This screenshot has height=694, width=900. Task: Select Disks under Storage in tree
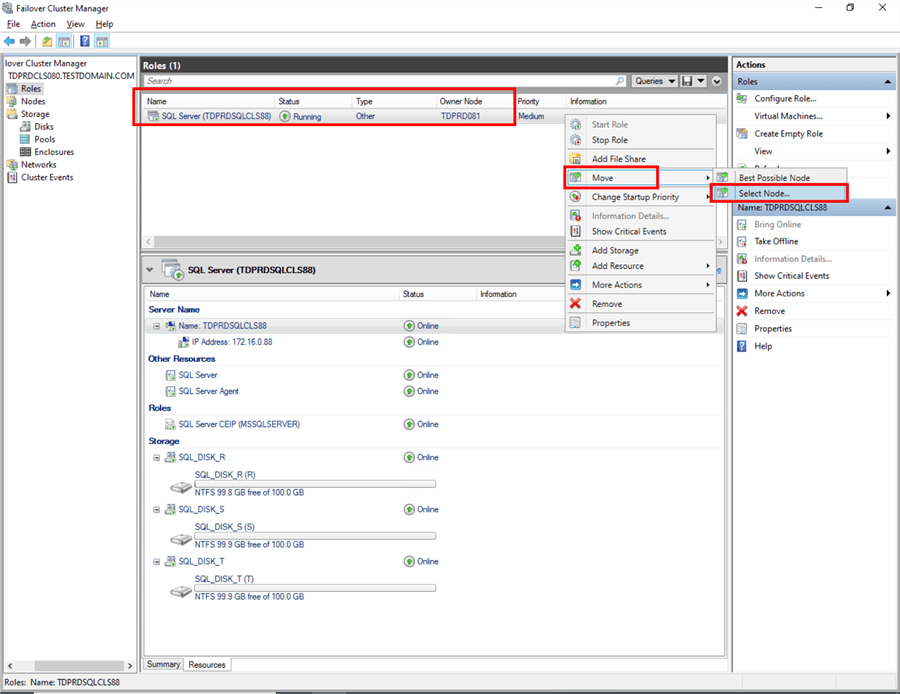coord(44,127)
